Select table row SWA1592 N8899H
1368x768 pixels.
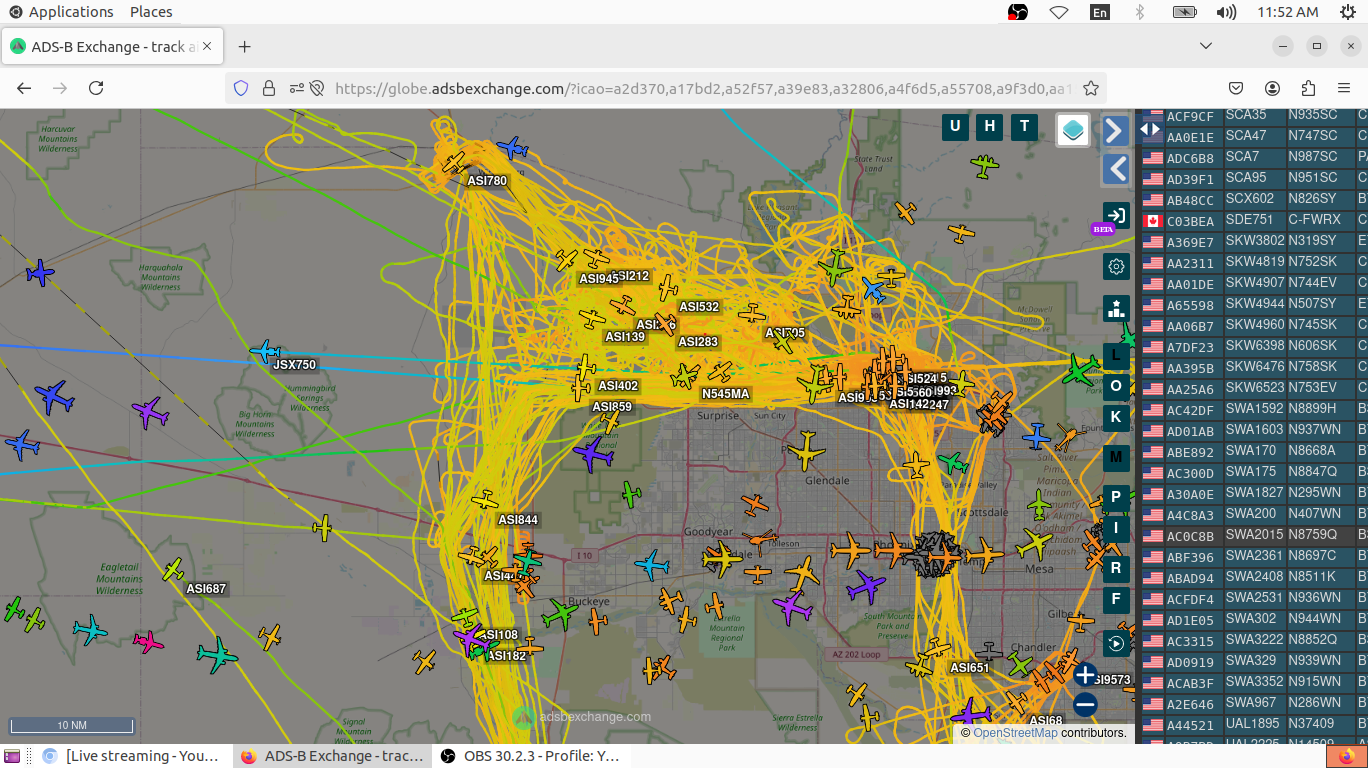coord(1254,409)
